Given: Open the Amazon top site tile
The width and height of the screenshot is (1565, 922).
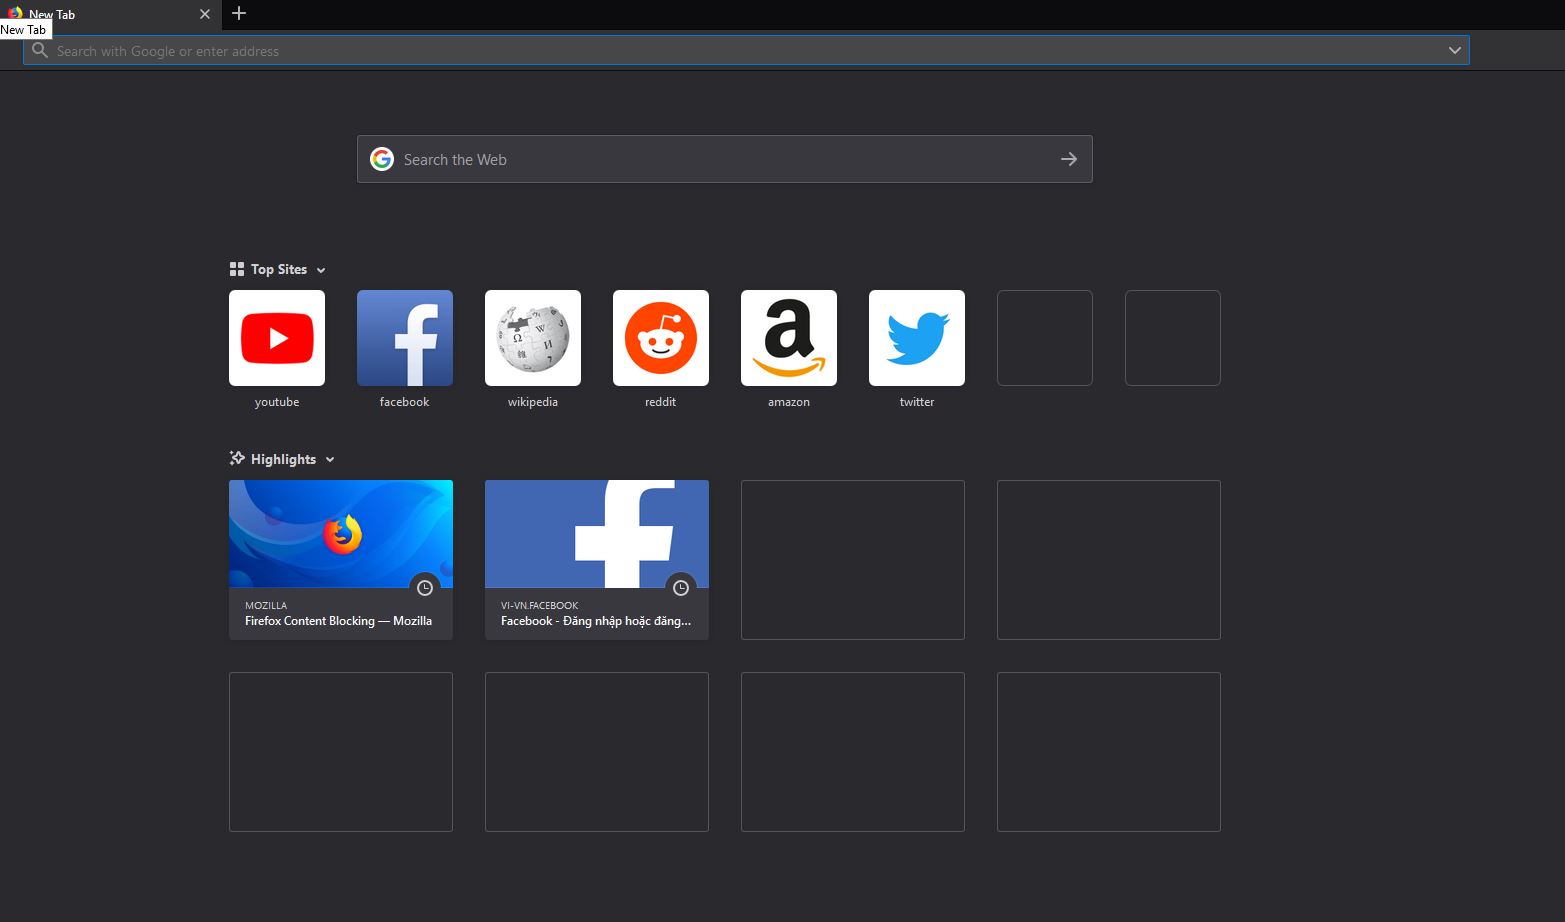Looking at the screenshot, I should tap(789, 338).
